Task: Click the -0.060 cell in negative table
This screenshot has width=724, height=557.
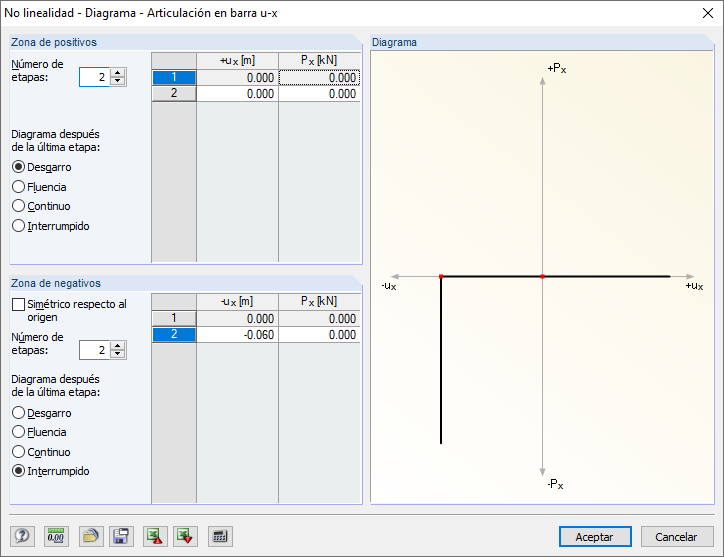Action: 237,335
